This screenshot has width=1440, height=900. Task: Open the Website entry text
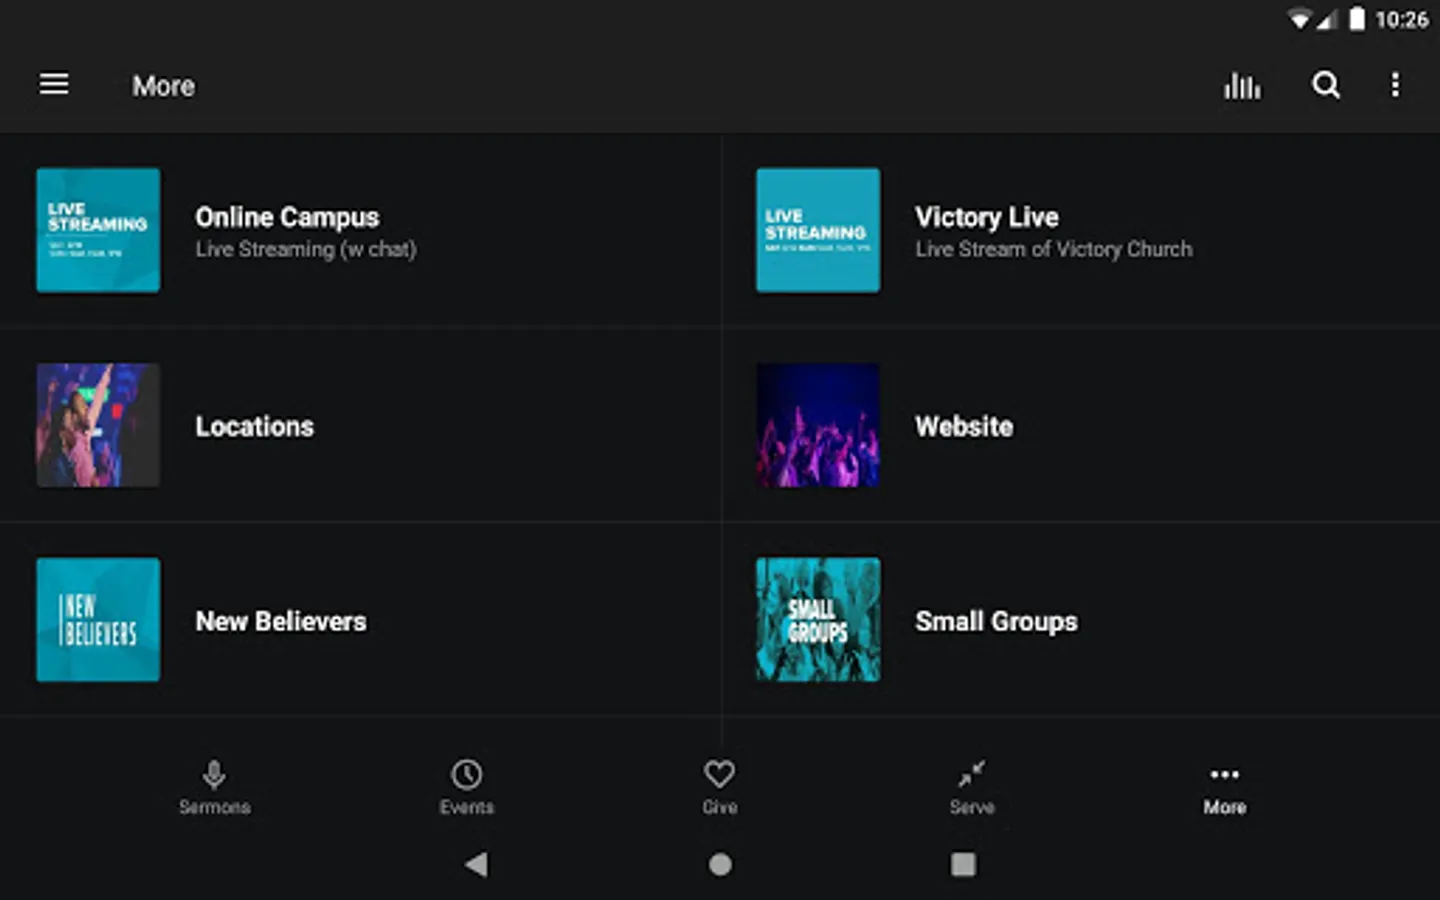click(x=964, y=426)
